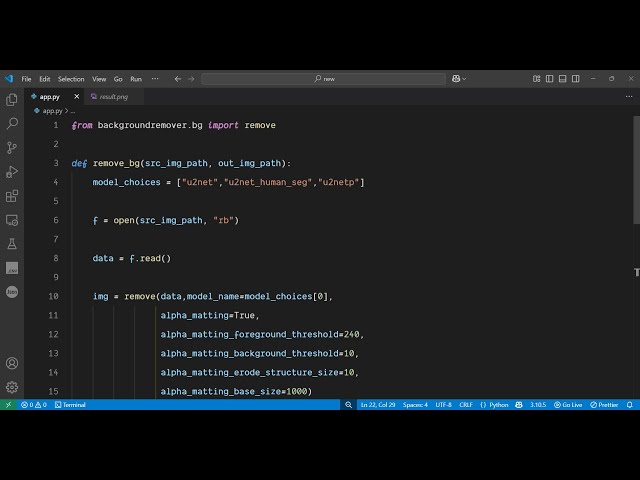640x480 pixels.
Task: Open the Explorer view in activity bar
Action: (12, 100)
